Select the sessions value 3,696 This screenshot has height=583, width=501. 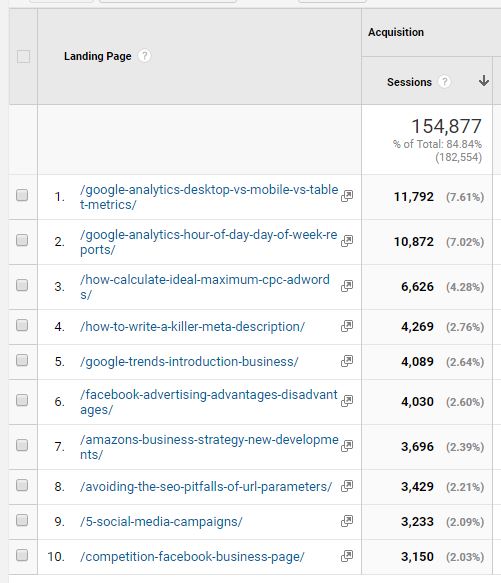[417, 447]
